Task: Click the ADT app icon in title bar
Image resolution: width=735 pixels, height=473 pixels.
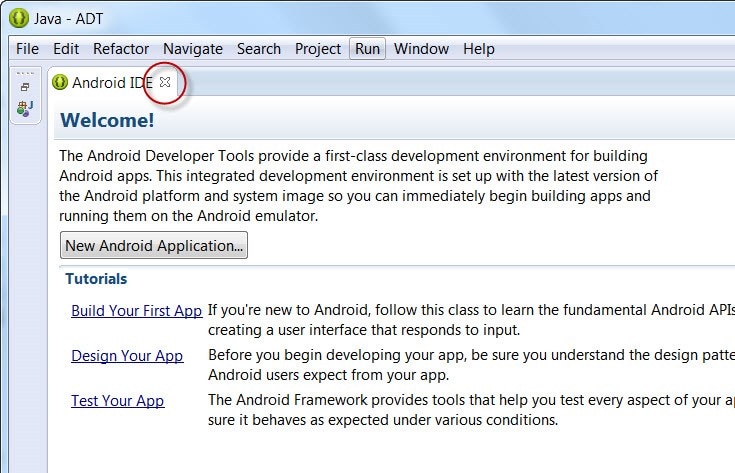Action: 19,18
